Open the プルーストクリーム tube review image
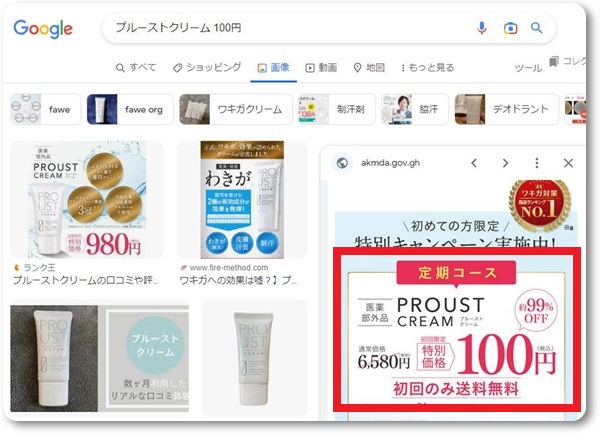This screenshot has height=435, width=600. click(99, 358)
